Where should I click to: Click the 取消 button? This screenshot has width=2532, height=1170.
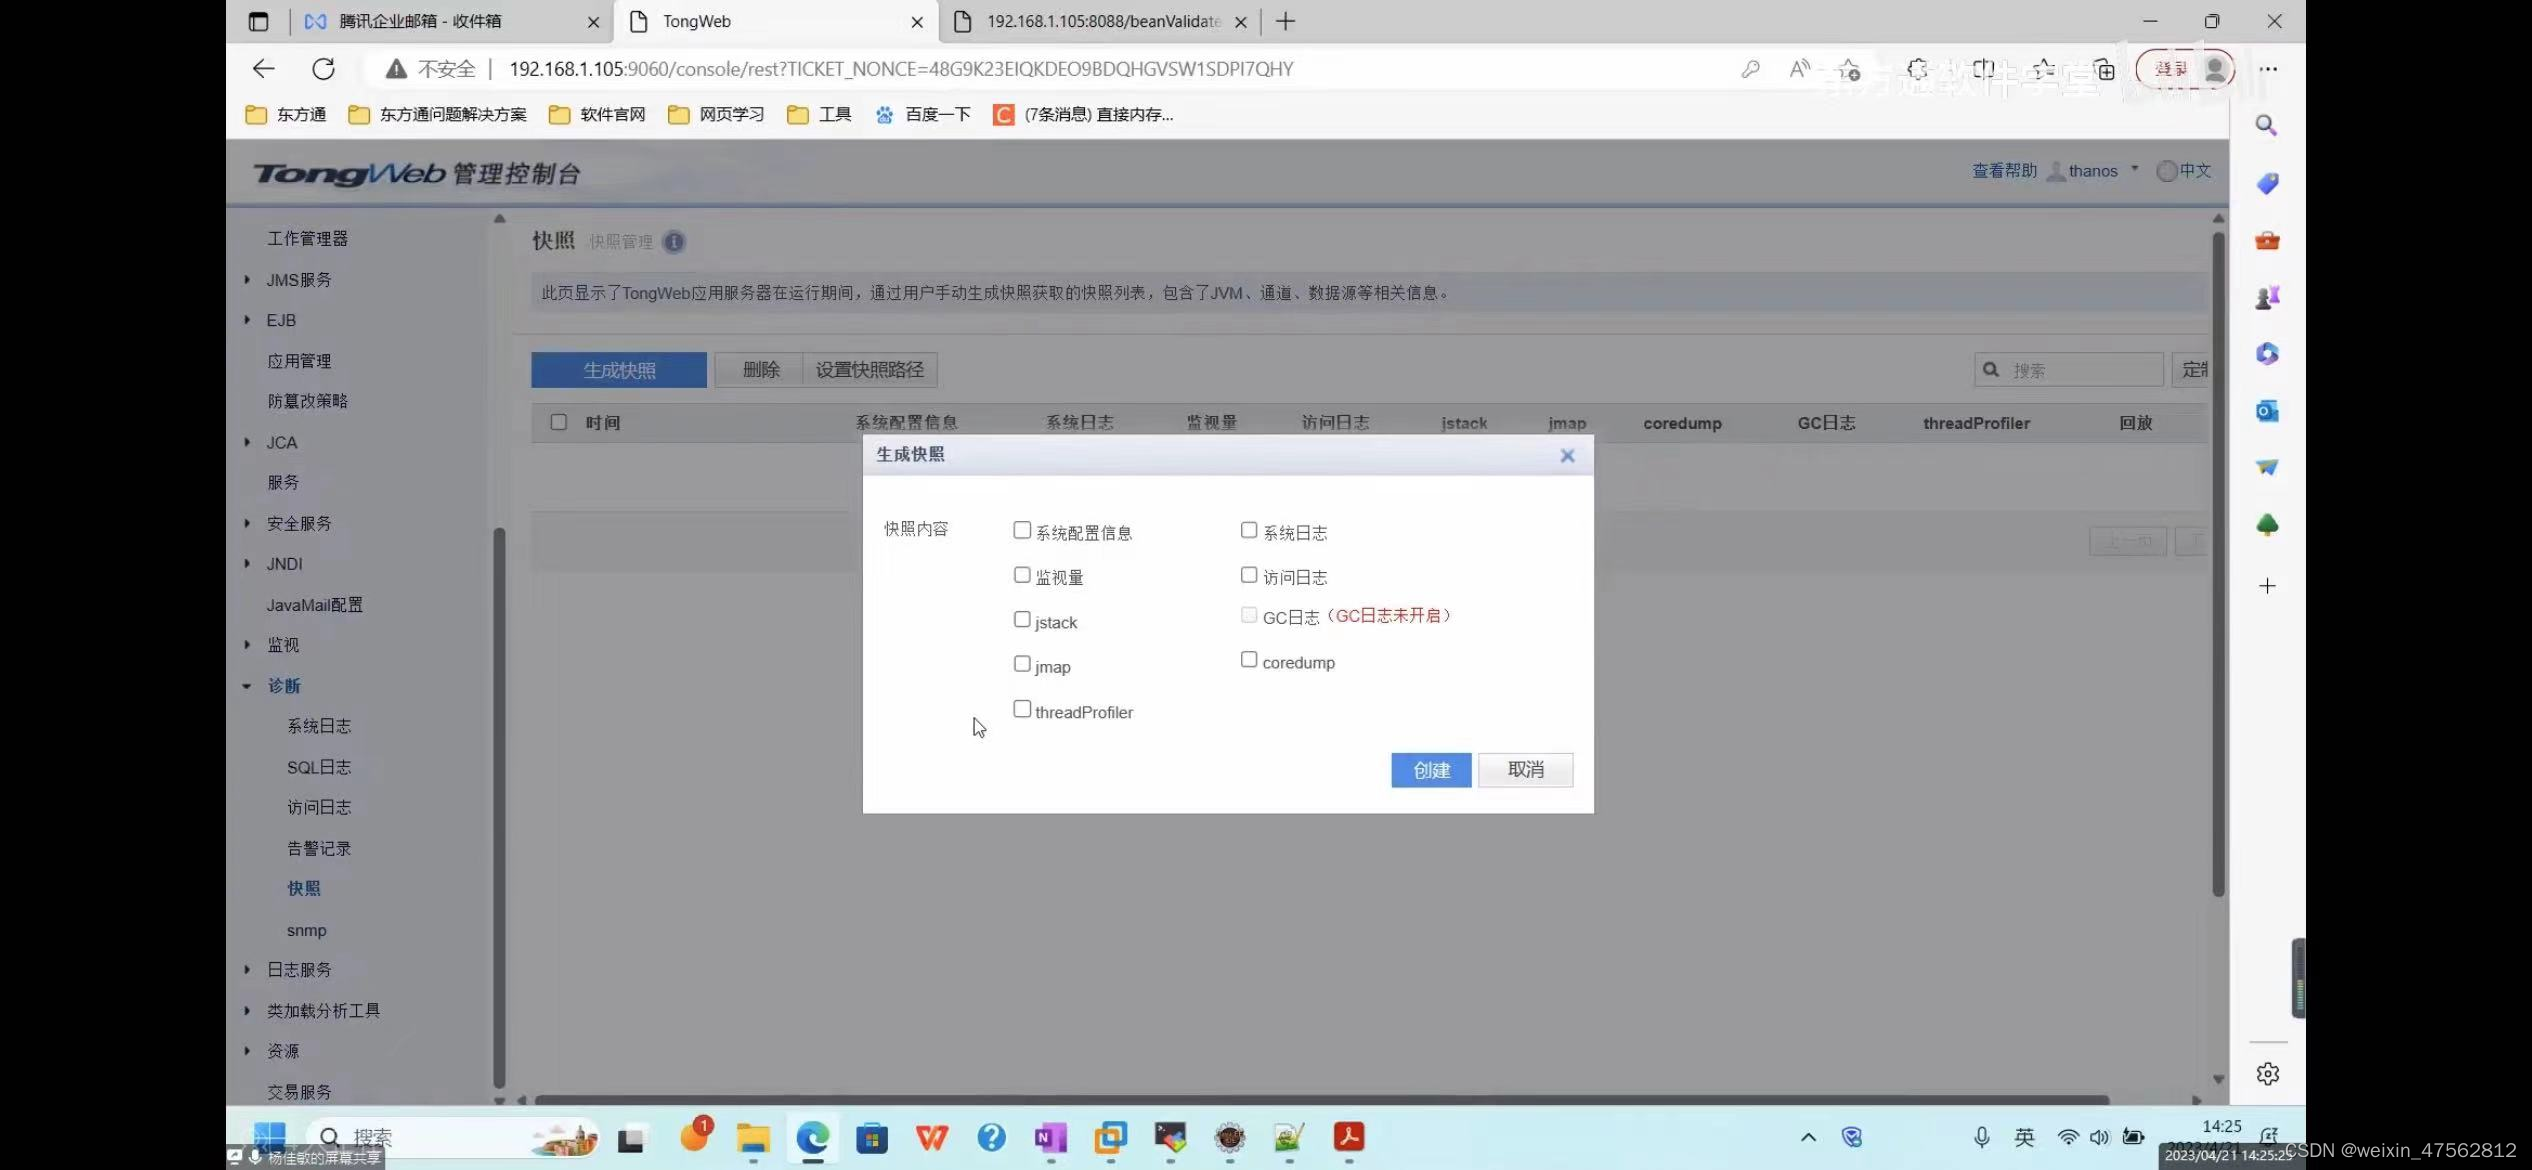tap(1525, 770)
